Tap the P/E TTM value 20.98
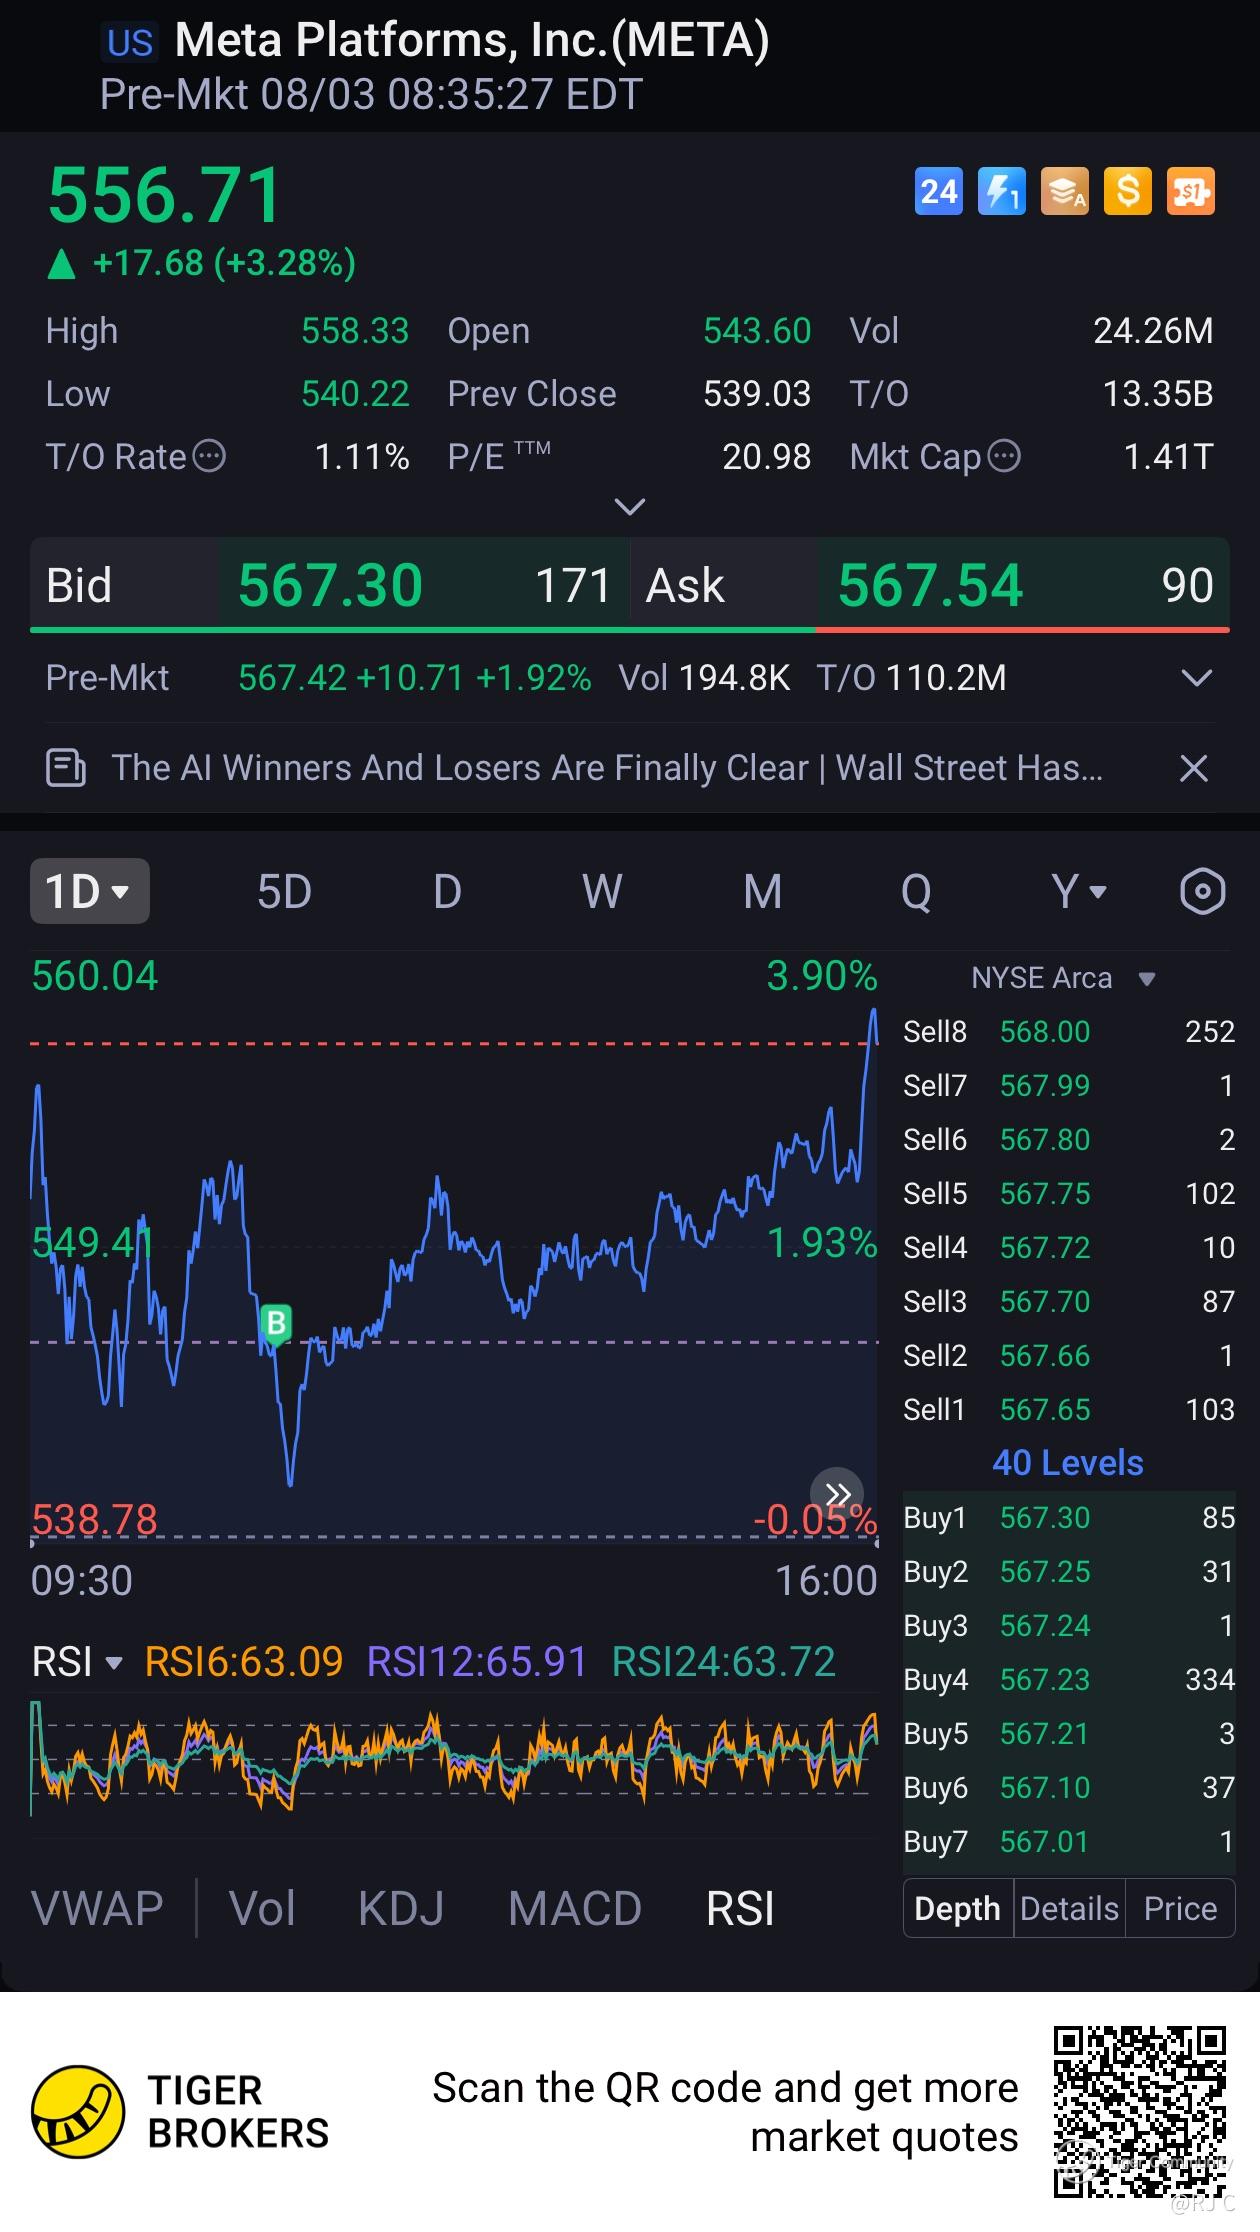 (x=767, y=457)
